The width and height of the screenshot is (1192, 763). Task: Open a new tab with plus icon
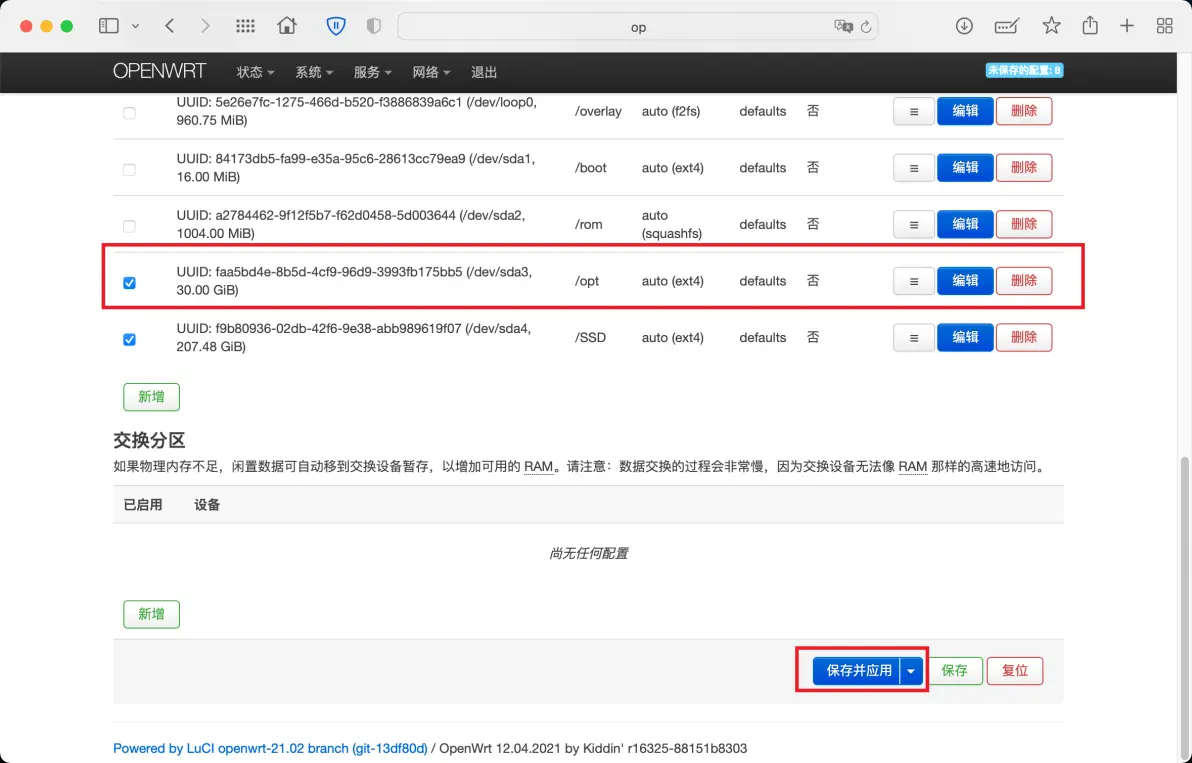1127,26
